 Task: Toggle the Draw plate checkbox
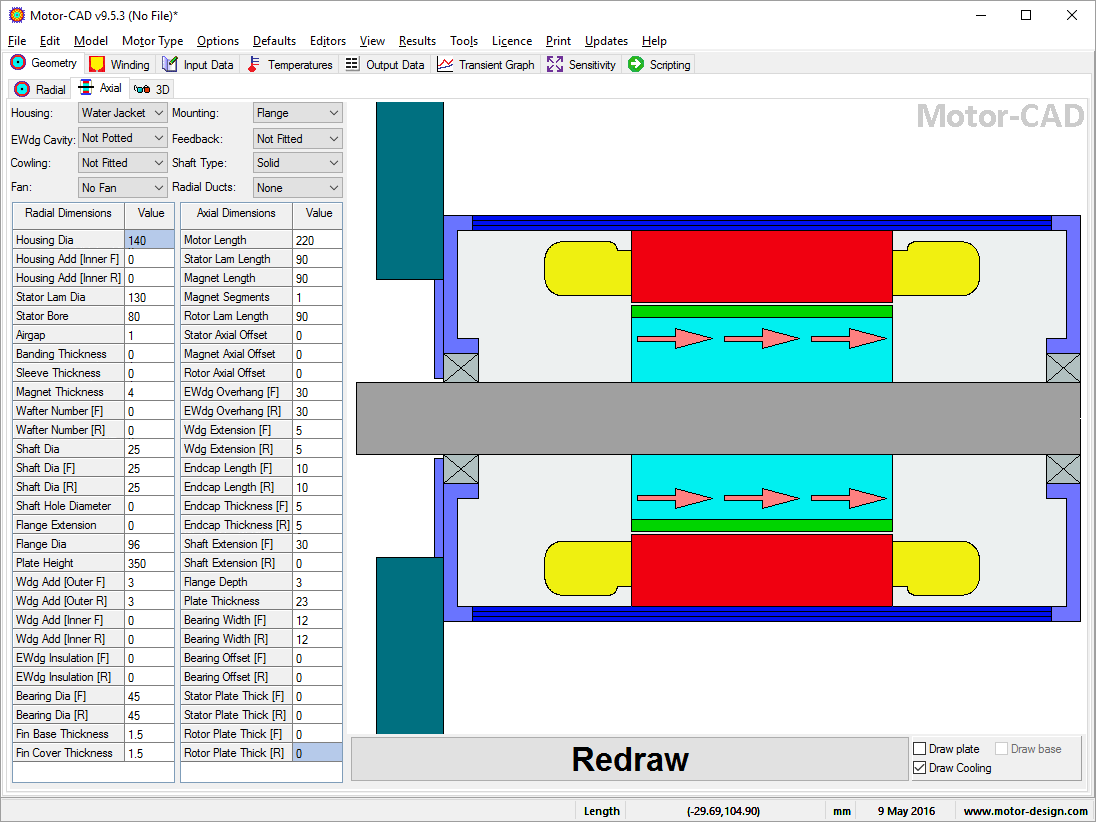pyautogui.click(x=920, y=749)
